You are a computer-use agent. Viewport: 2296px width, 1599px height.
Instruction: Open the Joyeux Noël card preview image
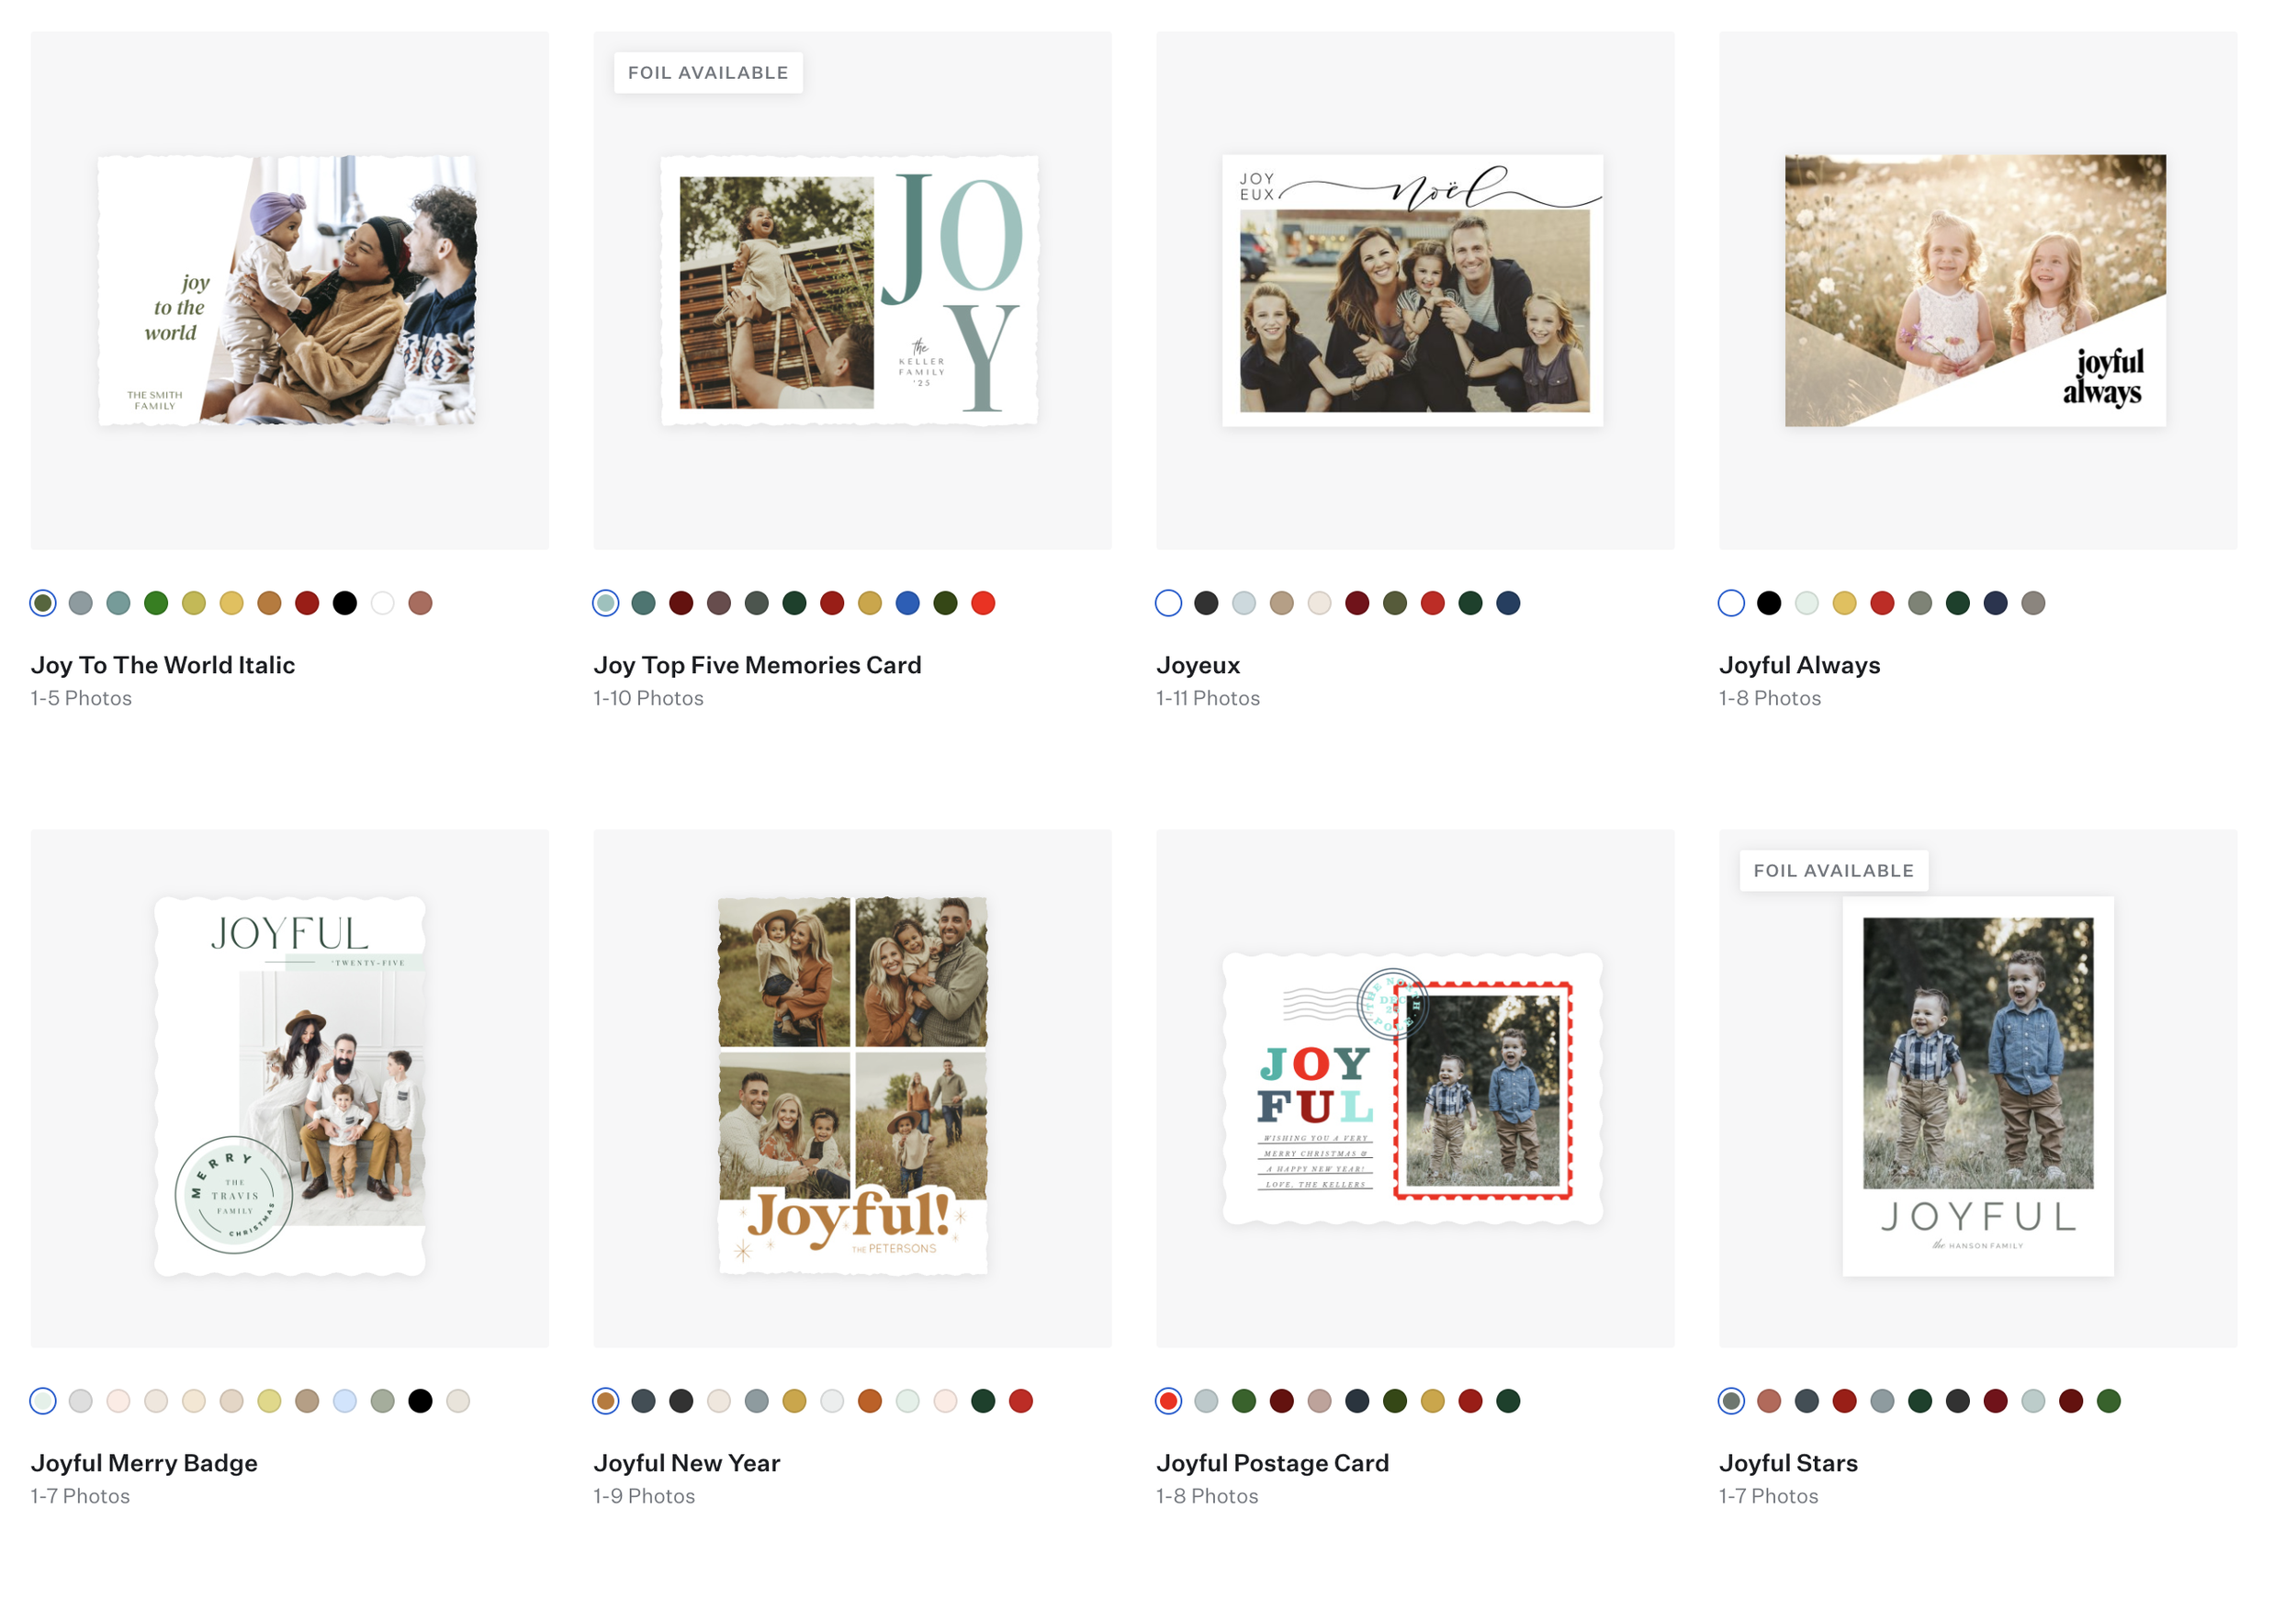click(x=1413, y=290)
